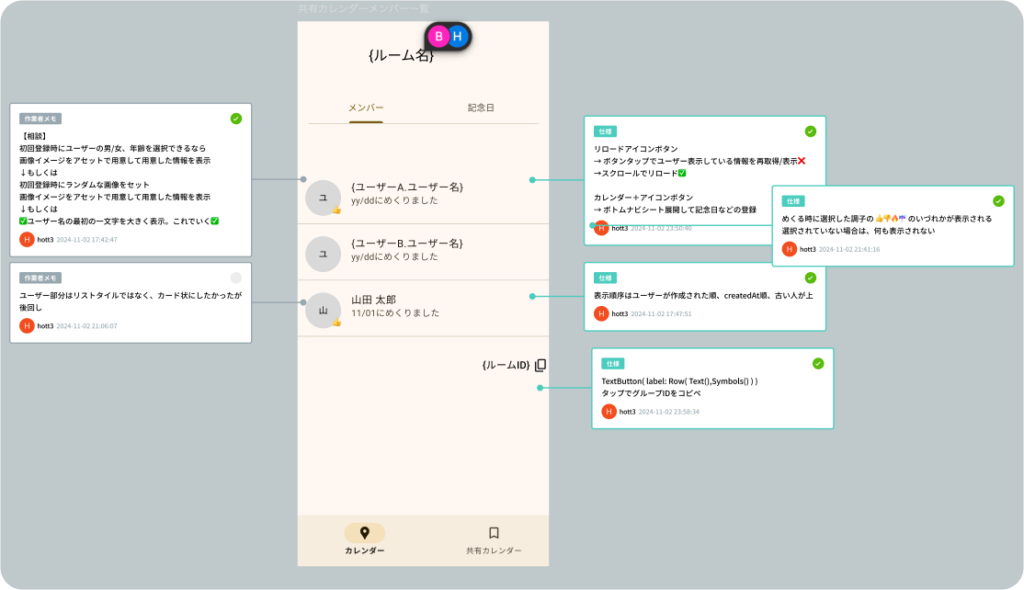This screenshot has width=1024, height=590.
Task: Click ユーザーA's round avatar
Action: tap(323, 198)
